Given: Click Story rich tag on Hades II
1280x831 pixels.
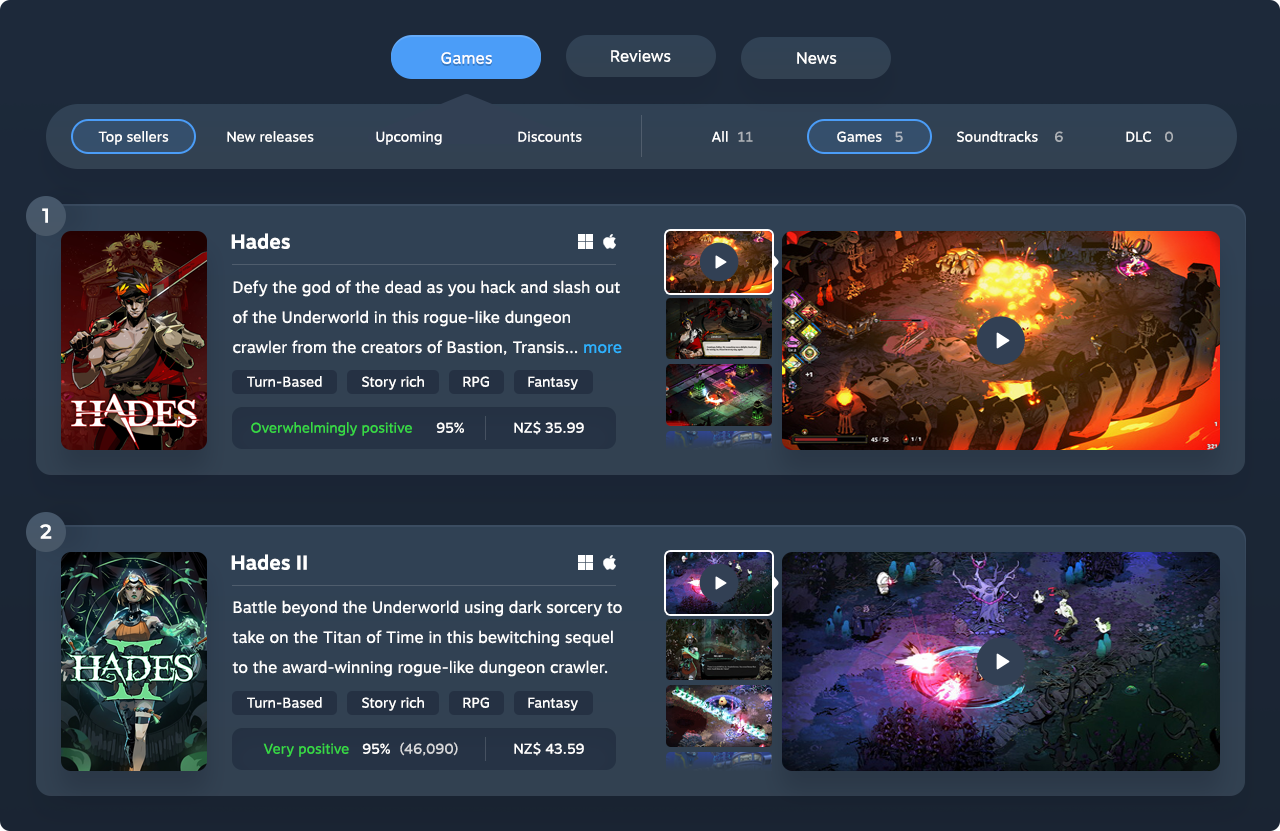Looking at the screenshot, I should click(x=393, y=703).
